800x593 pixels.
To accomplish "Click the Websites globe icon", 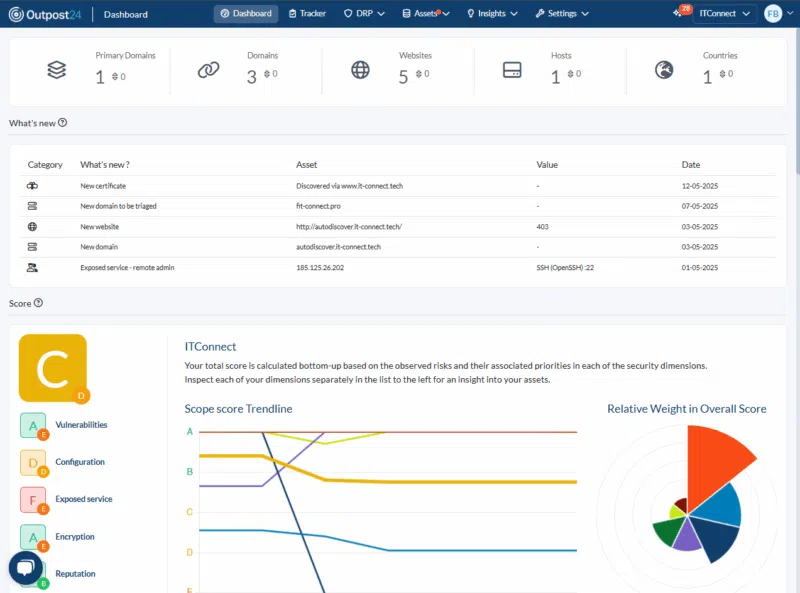I will [x=360, y=70].
